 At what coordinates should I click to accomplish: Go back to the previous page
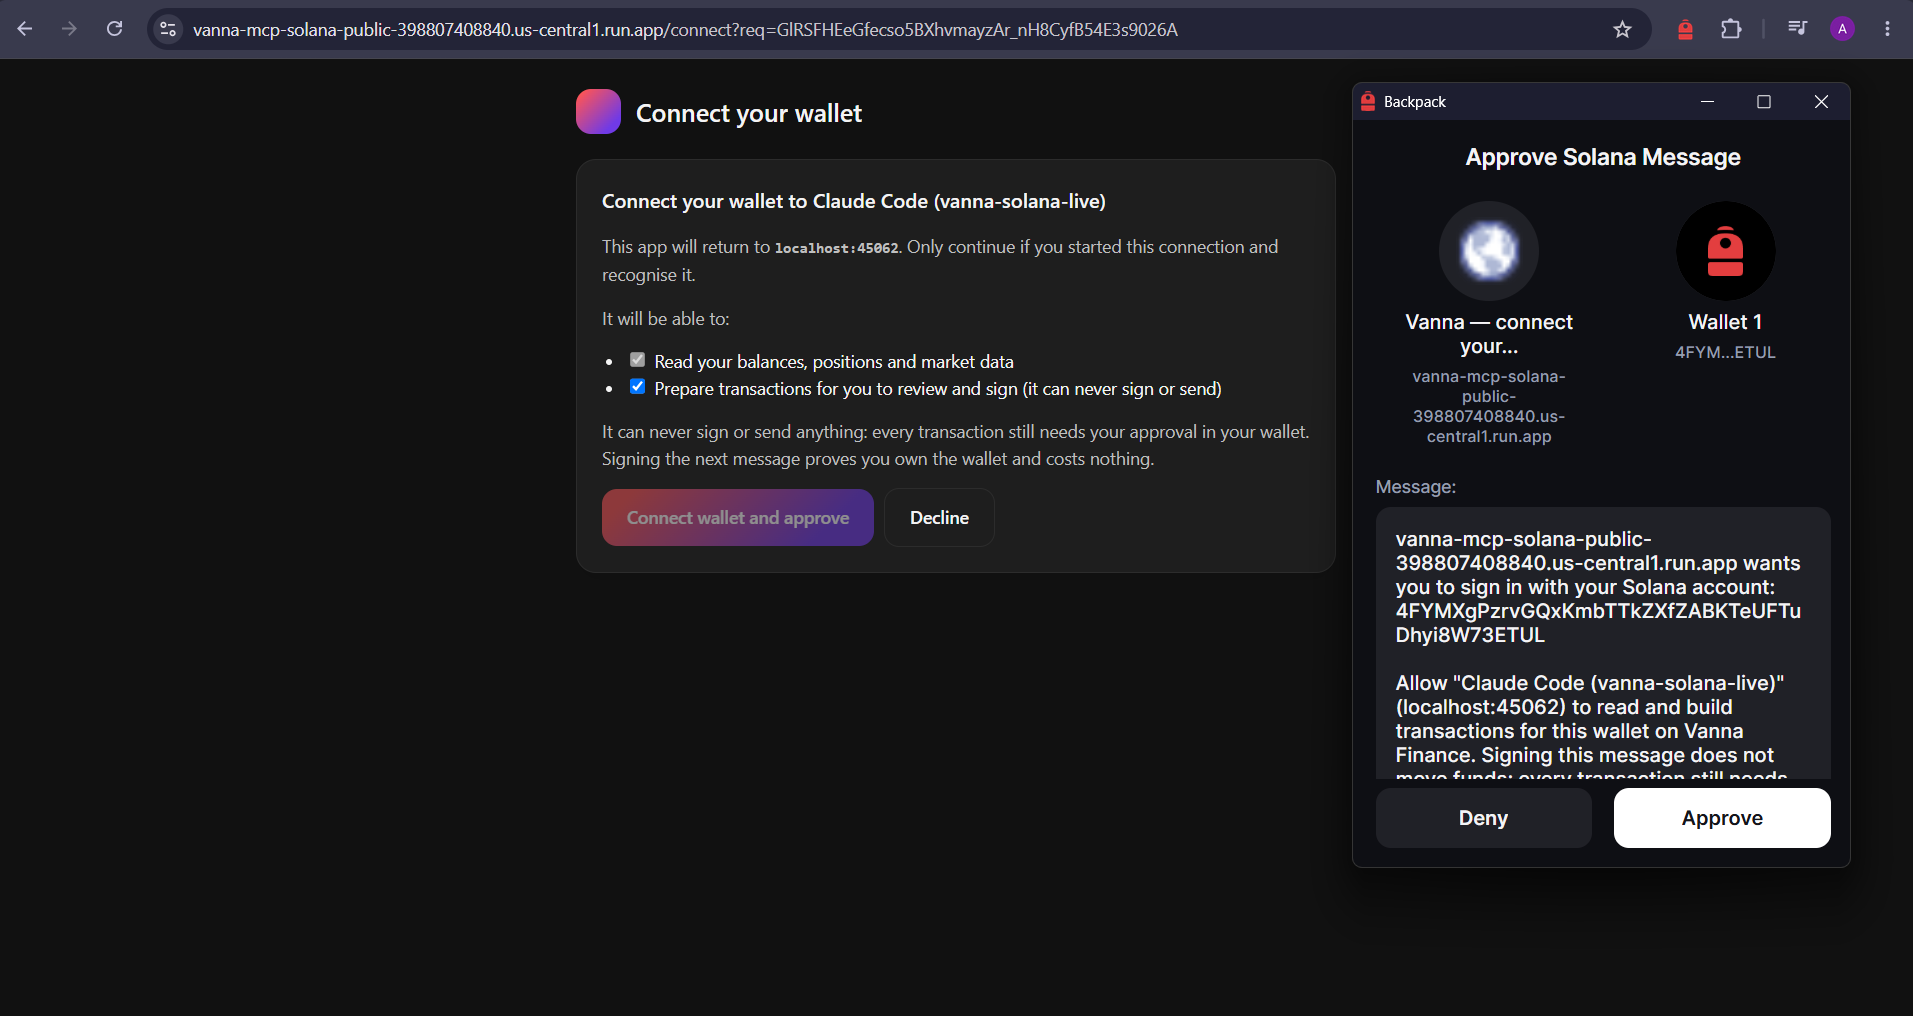[x=25, y=29]
